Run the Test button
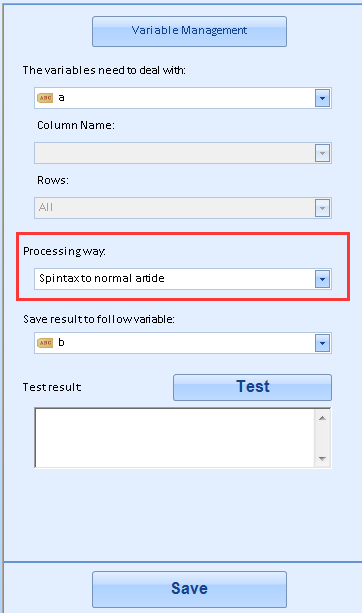The image size is (362, 613). click(x=253, y=387)
